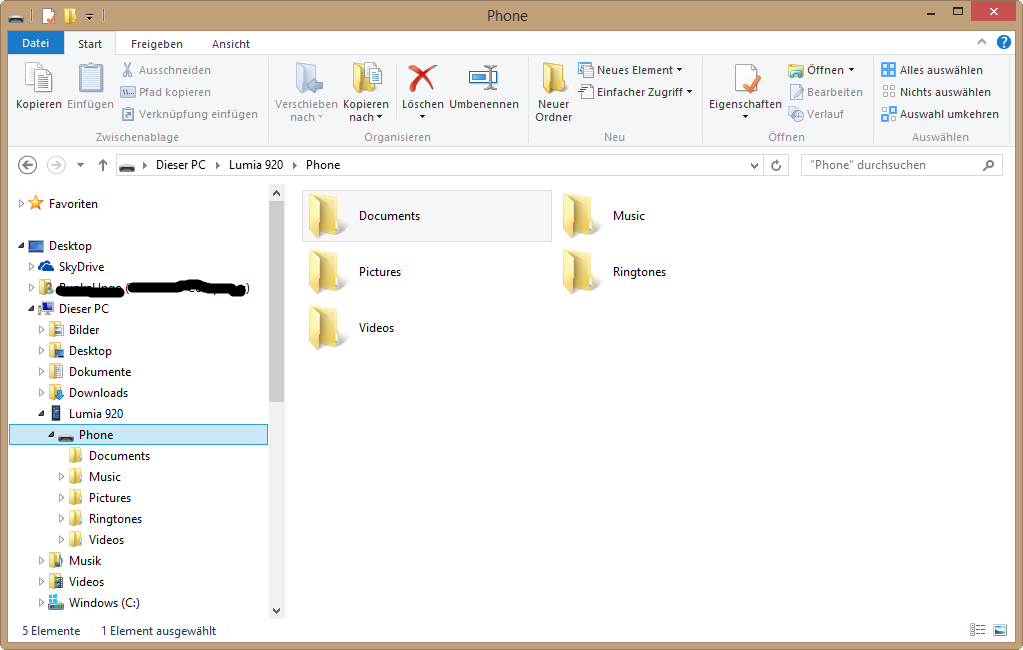Open the Einfacher Zugriff dropdown

pos(635,92)
